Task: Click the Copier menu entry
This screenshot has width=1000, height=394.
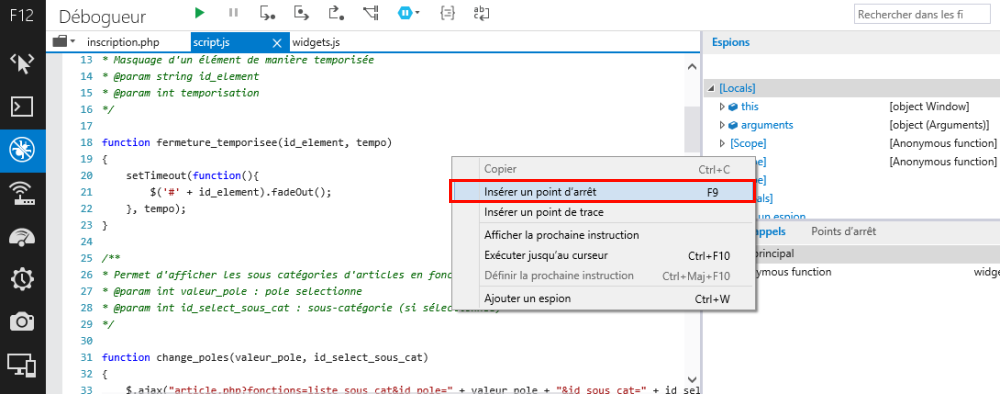Action: point(602,170)
